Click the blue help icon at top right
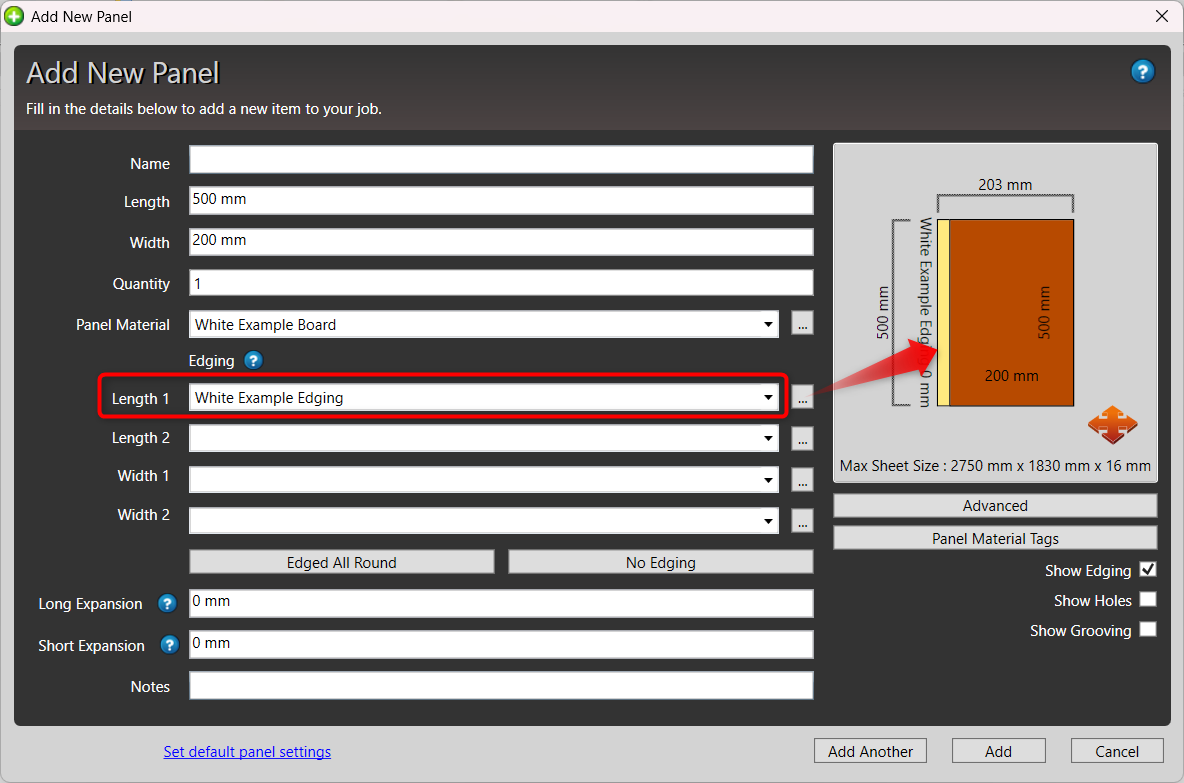The height and width of the screenshot is (783, 1184). tap(1142, 72)
